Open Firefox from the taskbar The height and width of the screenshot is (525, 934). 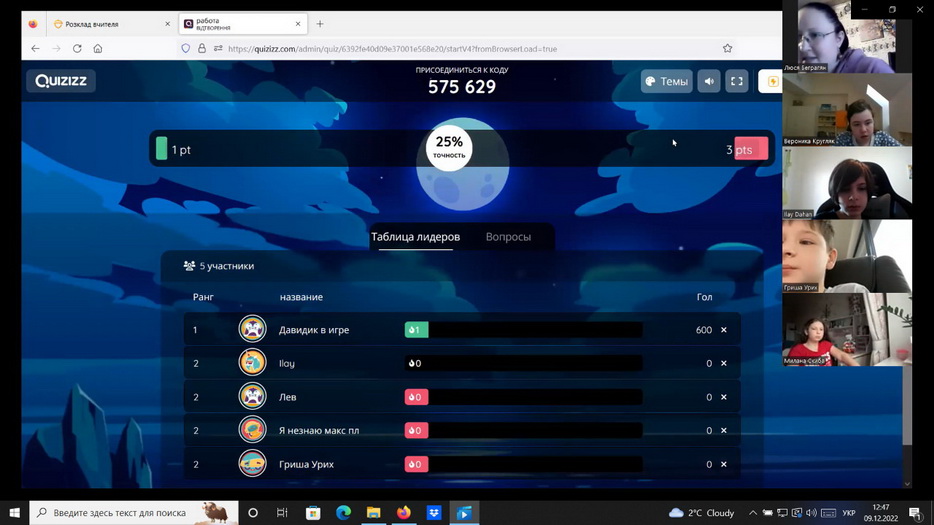[x=404, y=513]
